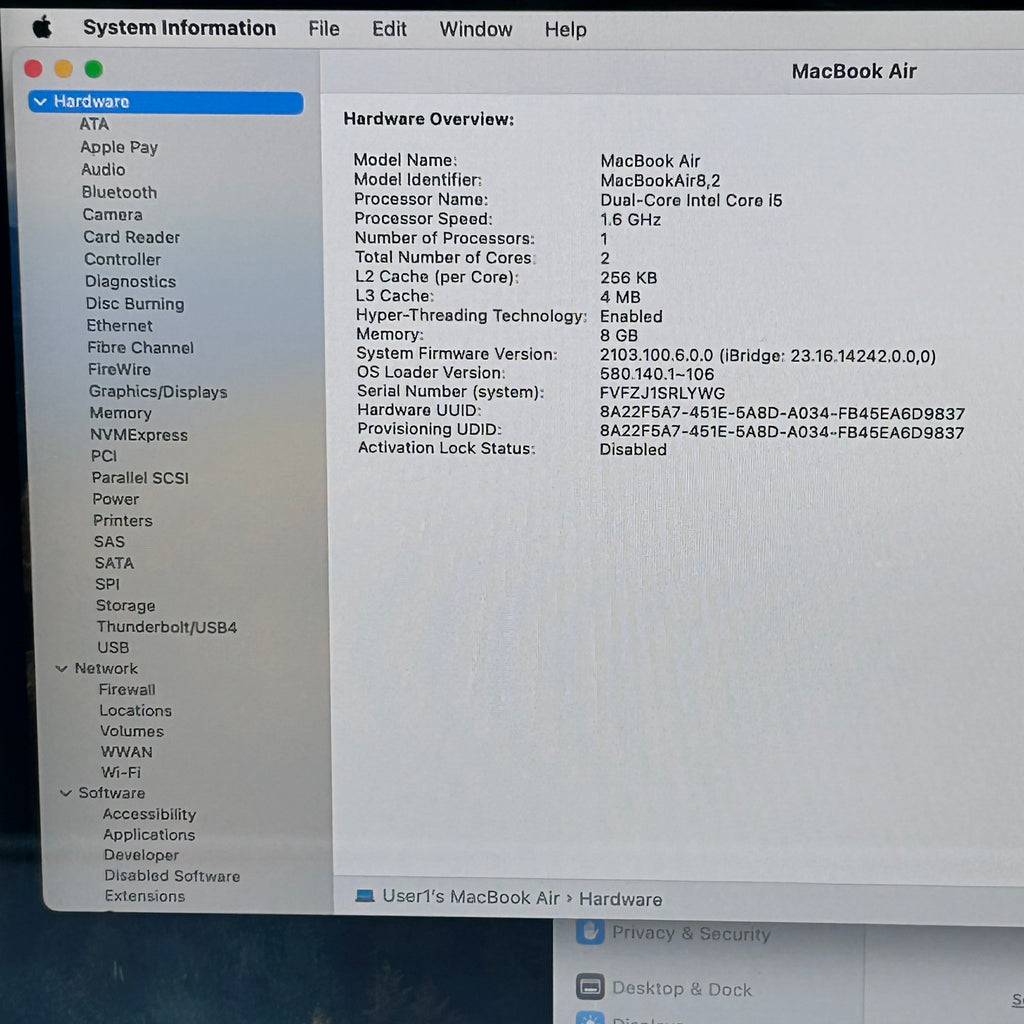Open Desktop & Dock in System Settings window
This screenshot has width=1024, height=1024.
(x=682, y=989)
